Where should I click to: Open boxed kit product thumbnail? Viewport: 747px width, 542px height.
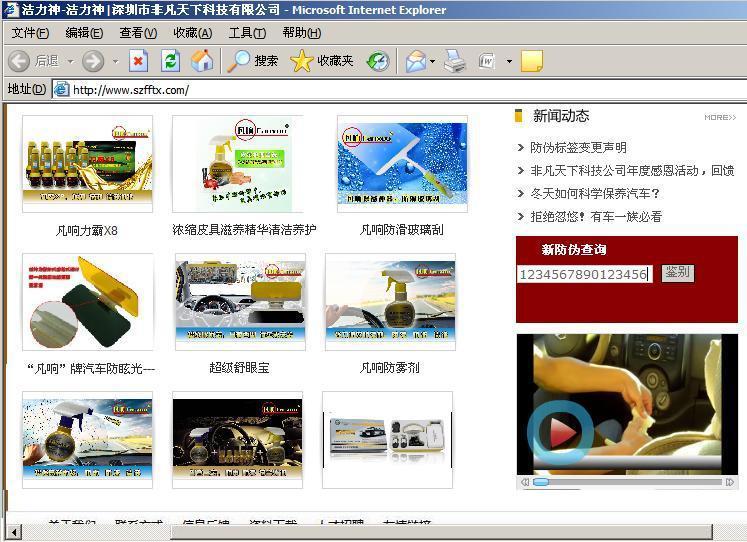coord(387,440)
